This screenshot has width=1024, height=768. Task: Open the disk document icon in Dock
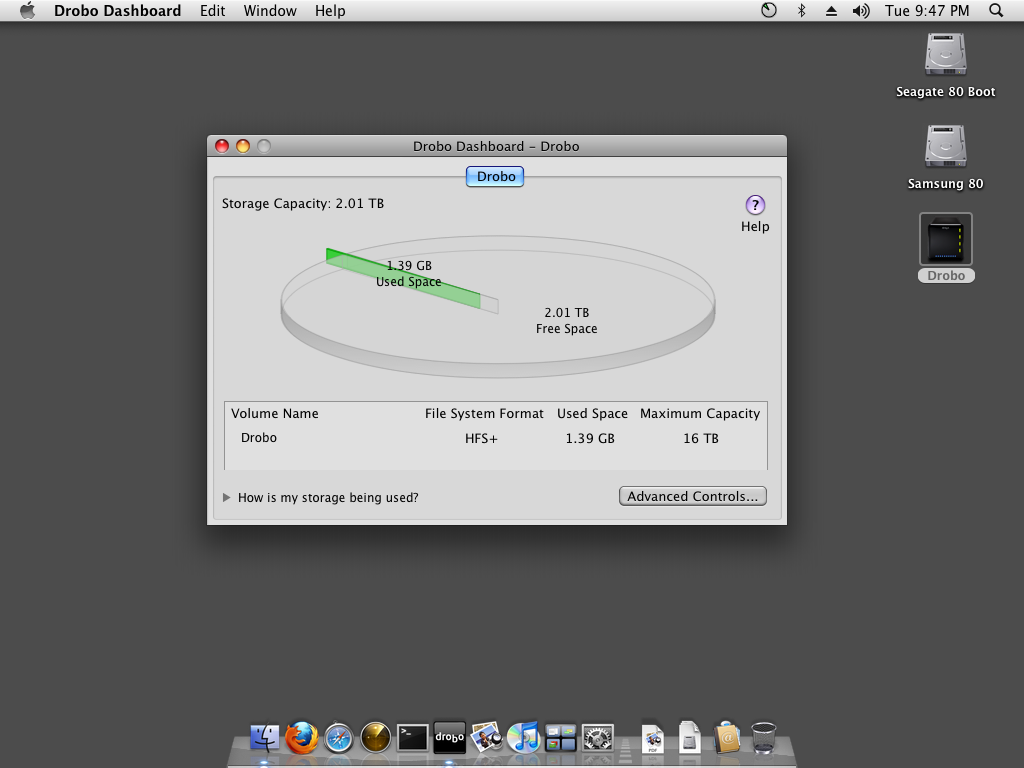[x=690, y=738]
